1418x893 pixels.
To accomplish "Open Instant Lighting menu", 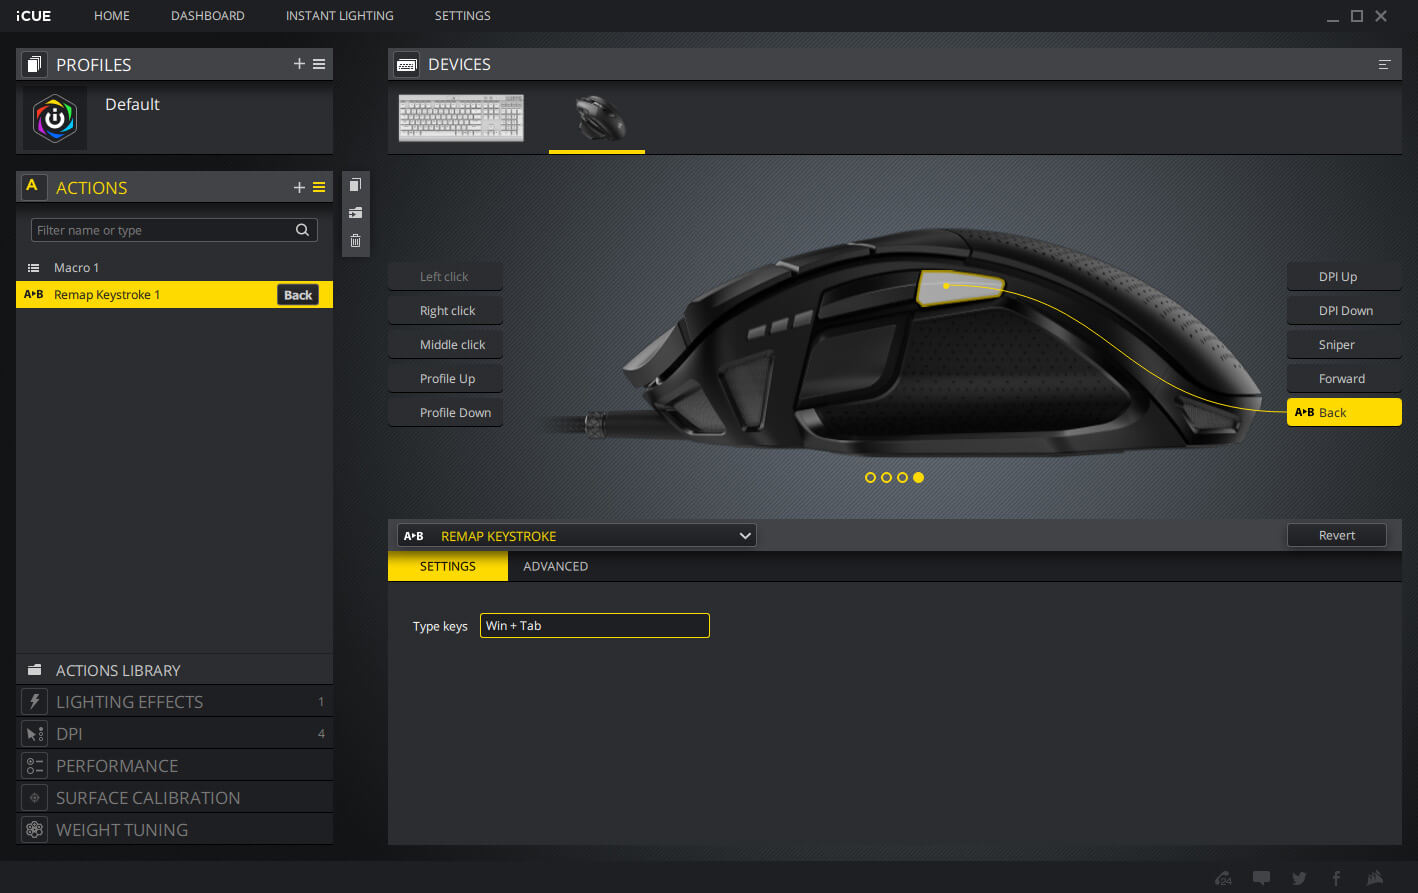I will (x=340, y=16).
